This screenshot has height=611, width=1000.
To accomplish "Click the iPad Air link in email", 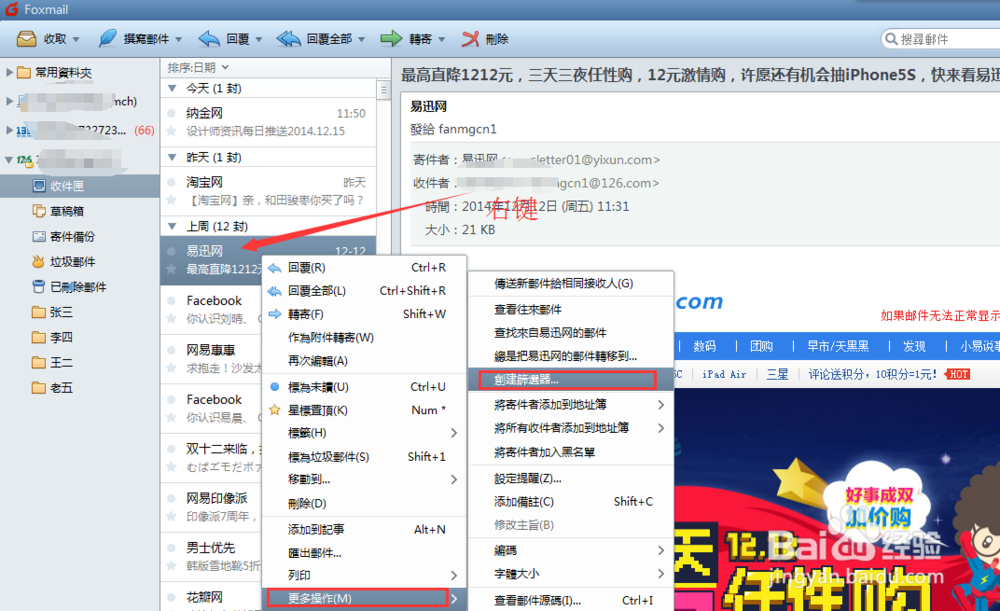I will 724,374.
